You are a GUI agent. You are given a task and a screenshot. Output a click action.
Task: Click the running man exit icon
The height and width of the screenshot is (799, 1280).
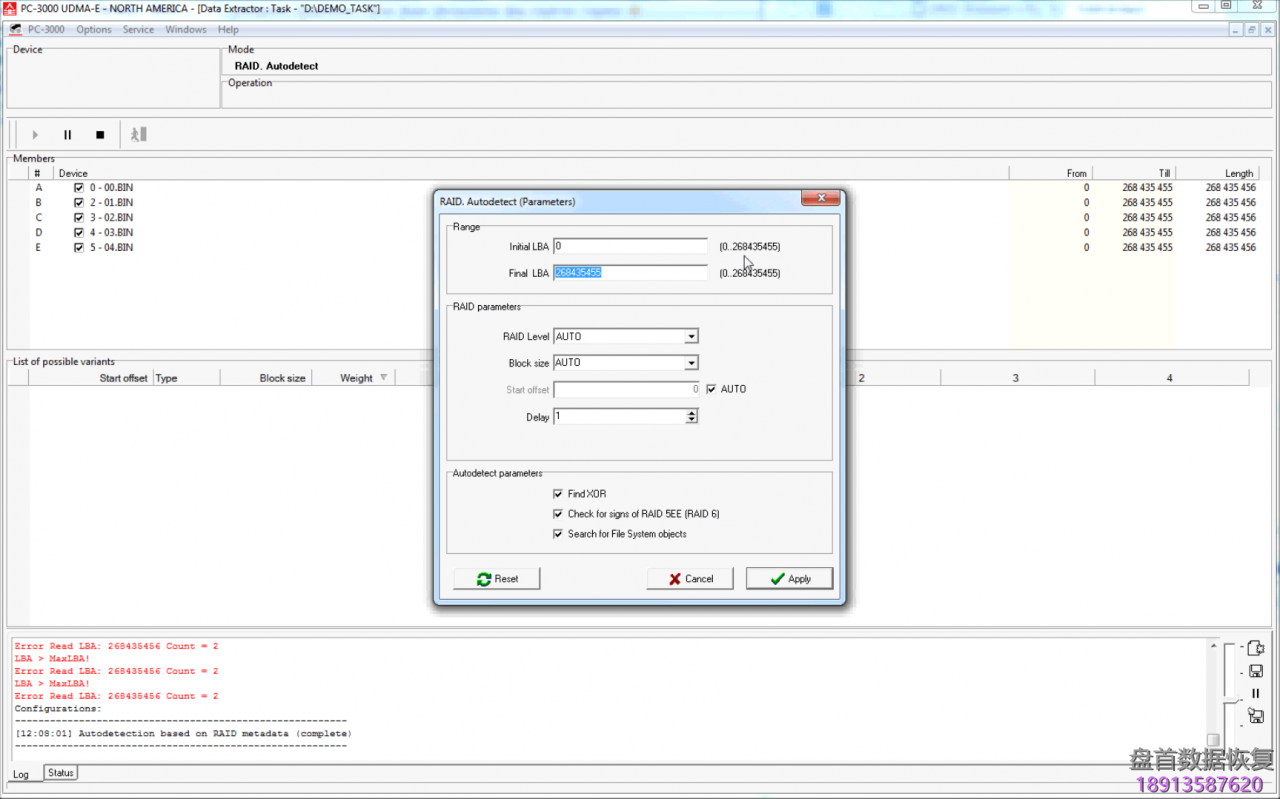138,134
